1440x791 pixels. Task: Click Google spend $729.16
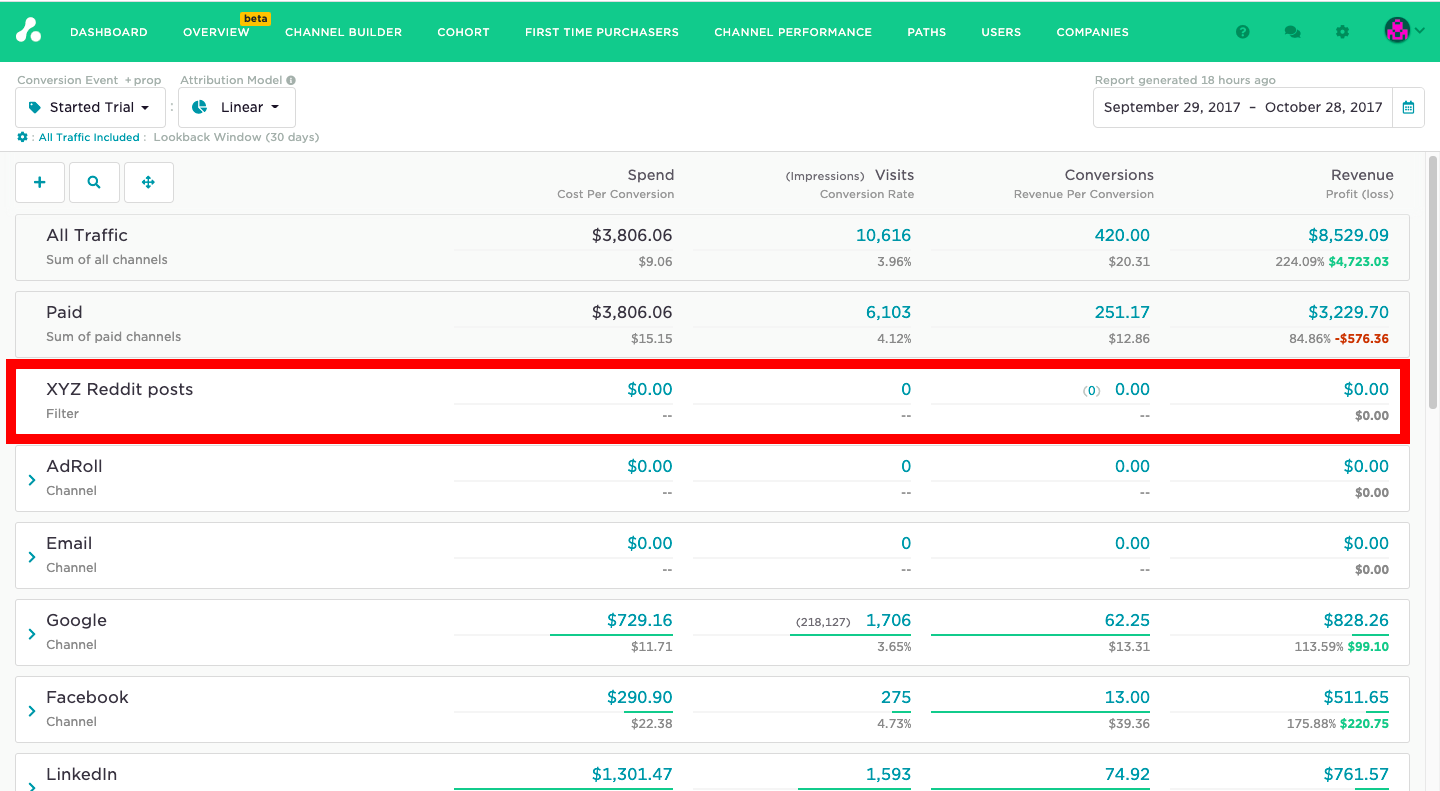640,620
